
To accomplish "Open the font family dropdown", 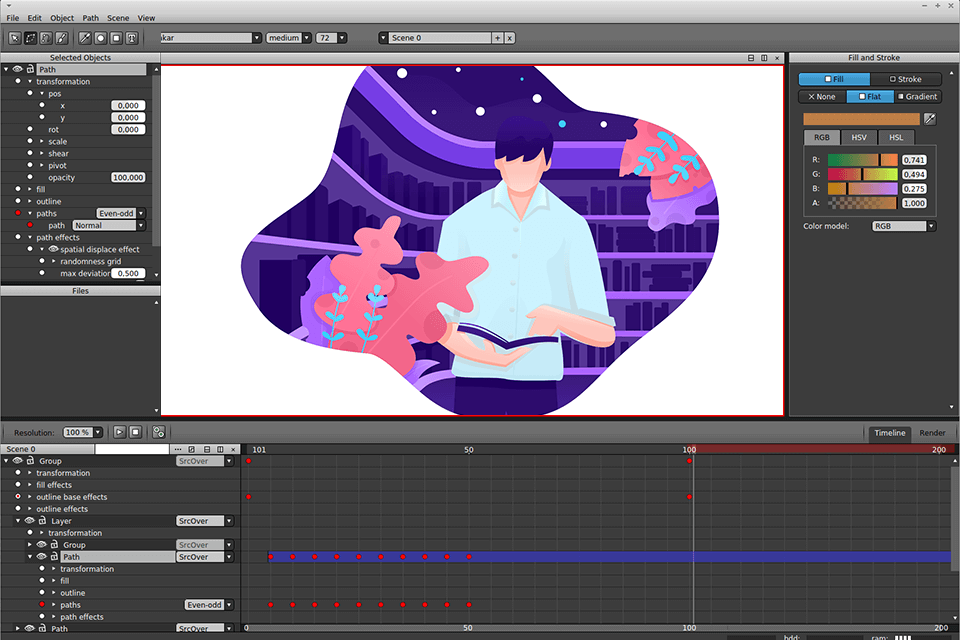I will [257, 38].
